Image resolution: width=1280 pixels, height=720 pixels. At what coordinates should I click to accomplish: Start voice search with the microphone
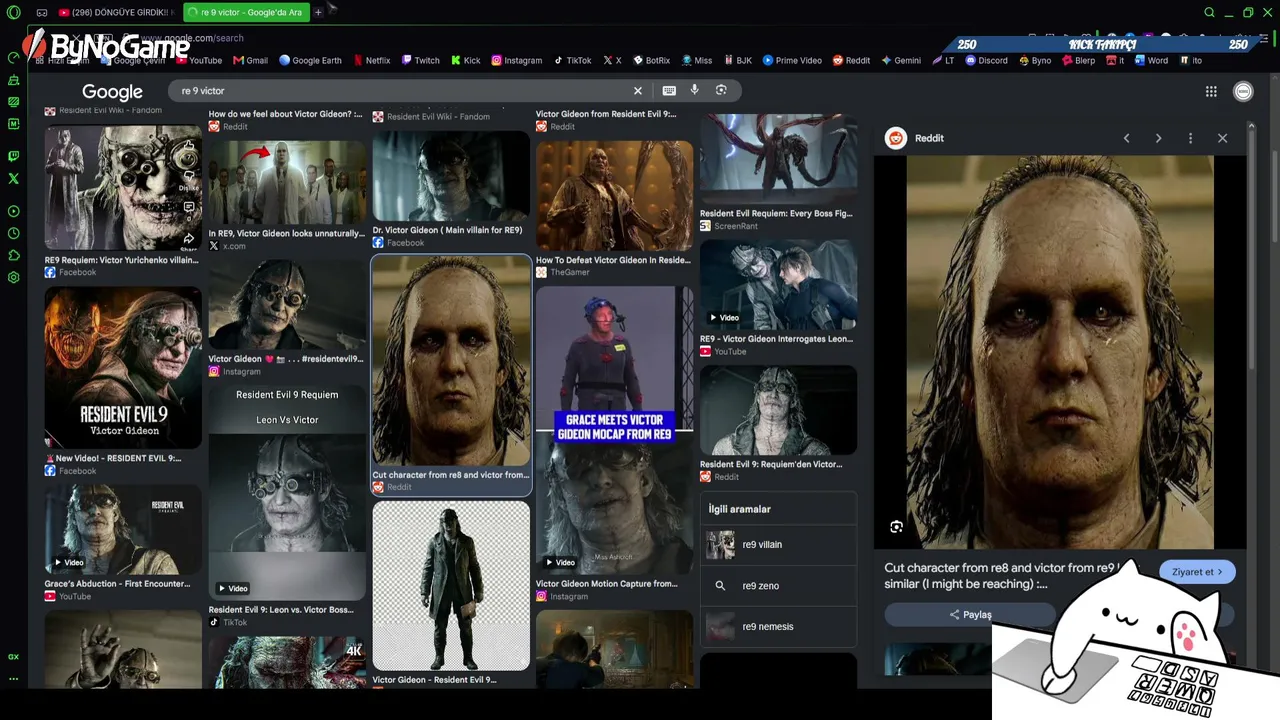695,91
